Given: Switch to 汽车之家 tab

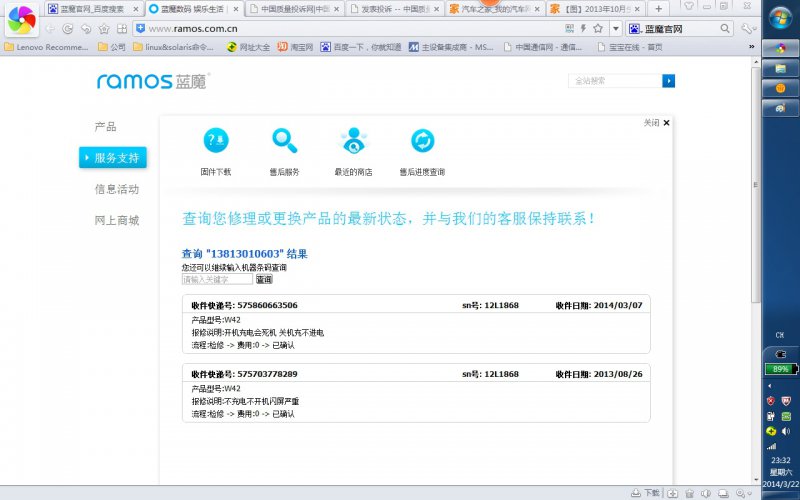Looking at the screenshot, I should [x=496, y=9].
